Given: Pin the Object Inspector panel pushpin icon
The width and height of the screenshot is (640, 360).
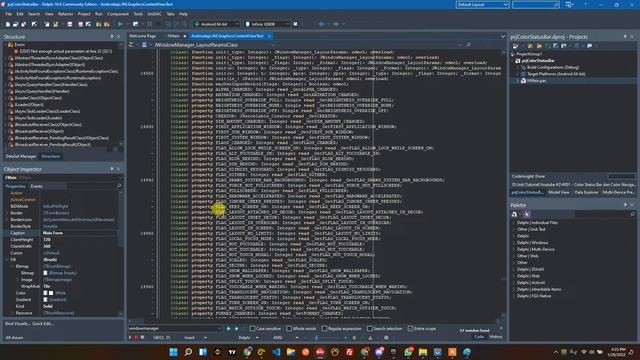Looking at the screenshot, I should click(x=112, y=169).
